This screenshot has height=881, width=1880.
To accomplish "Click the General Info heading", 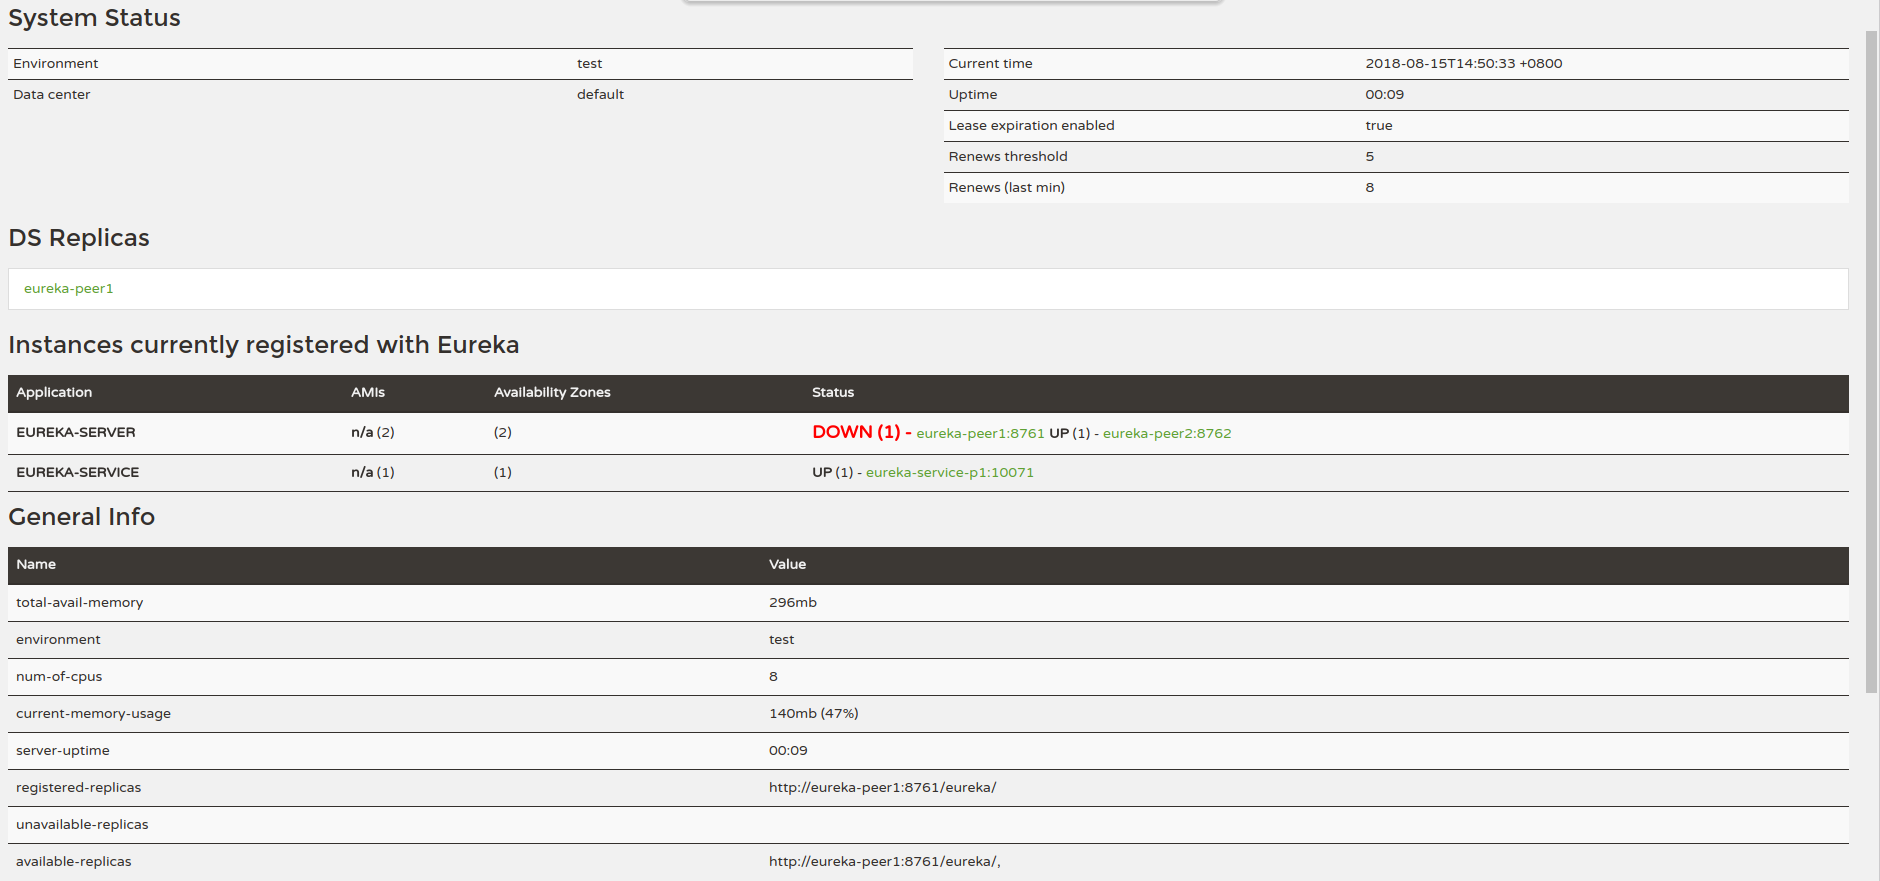I will coord(82,516).
